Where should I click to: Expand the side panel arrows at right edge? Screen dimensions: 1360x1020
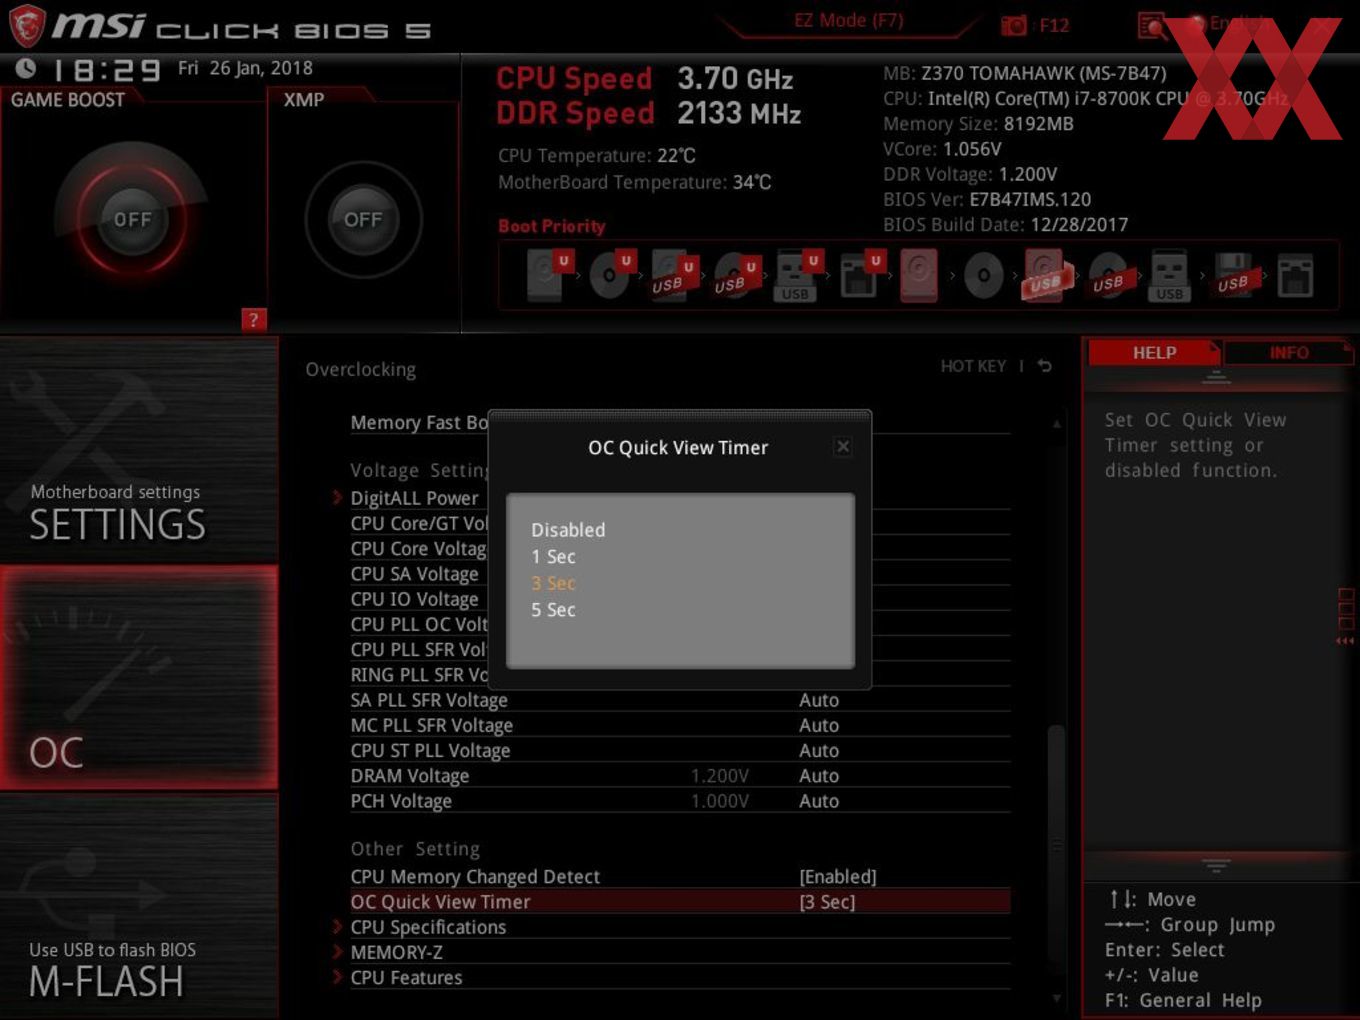click(1346, 641)
